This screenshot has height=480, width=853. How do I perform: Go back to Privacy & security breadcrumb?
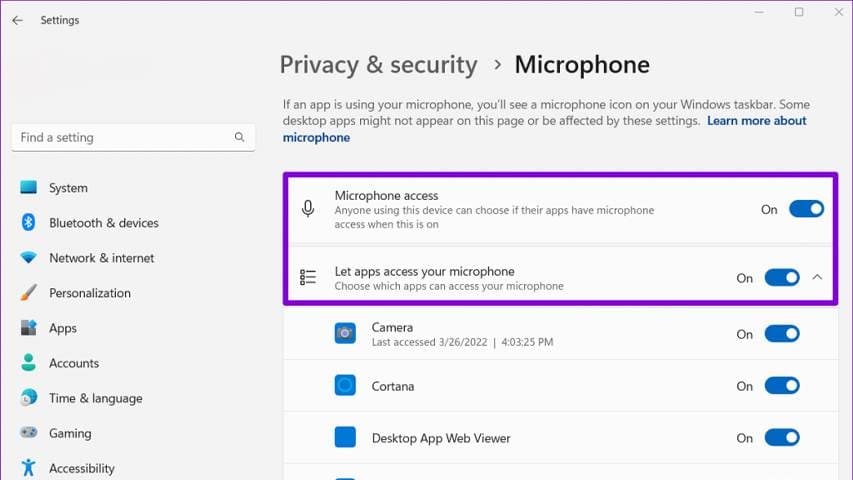point(379,65)
